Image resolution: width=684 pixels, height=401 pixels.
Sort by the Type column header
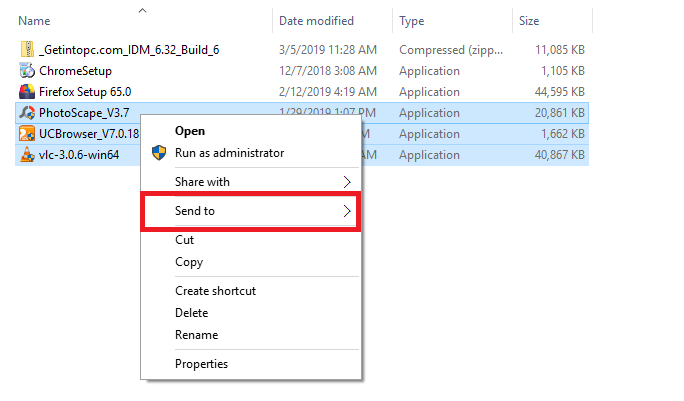click(x=411, y=21)
